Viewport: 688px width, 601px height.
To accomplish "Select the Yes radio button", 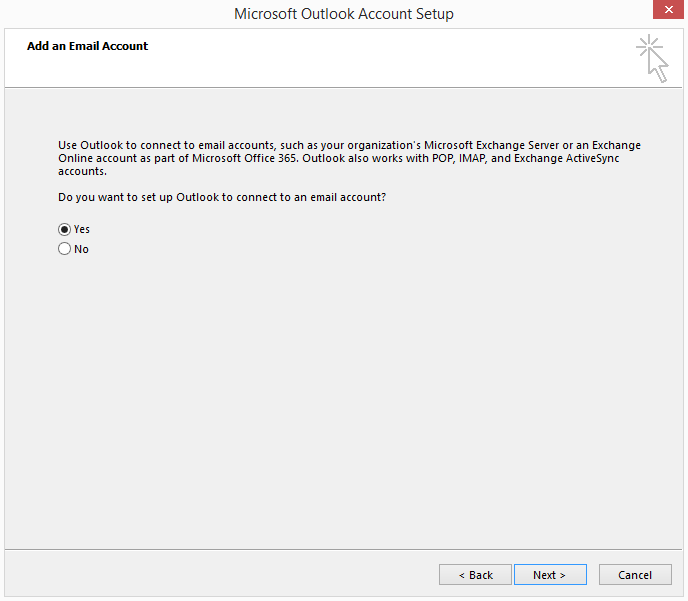I will pyautogui.click(x=65, y=229).
